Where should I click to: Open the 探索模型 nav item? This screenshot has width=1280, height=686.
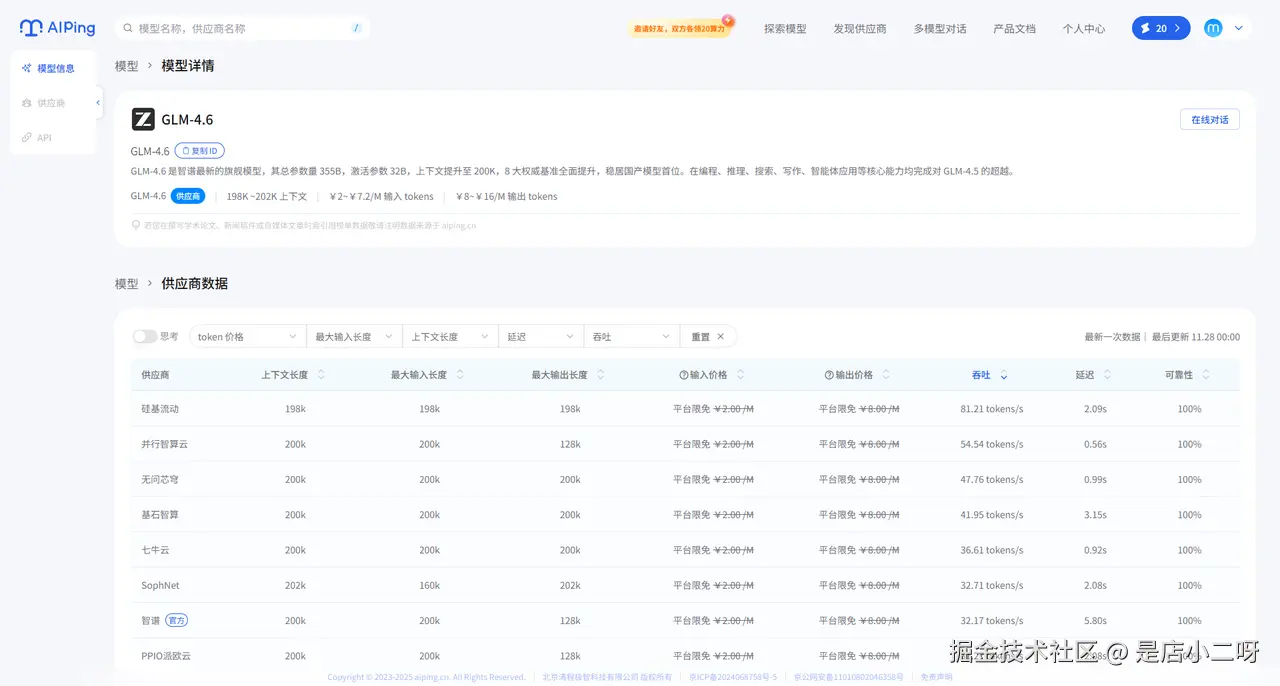pyautogui.click(x=785, y=29)
